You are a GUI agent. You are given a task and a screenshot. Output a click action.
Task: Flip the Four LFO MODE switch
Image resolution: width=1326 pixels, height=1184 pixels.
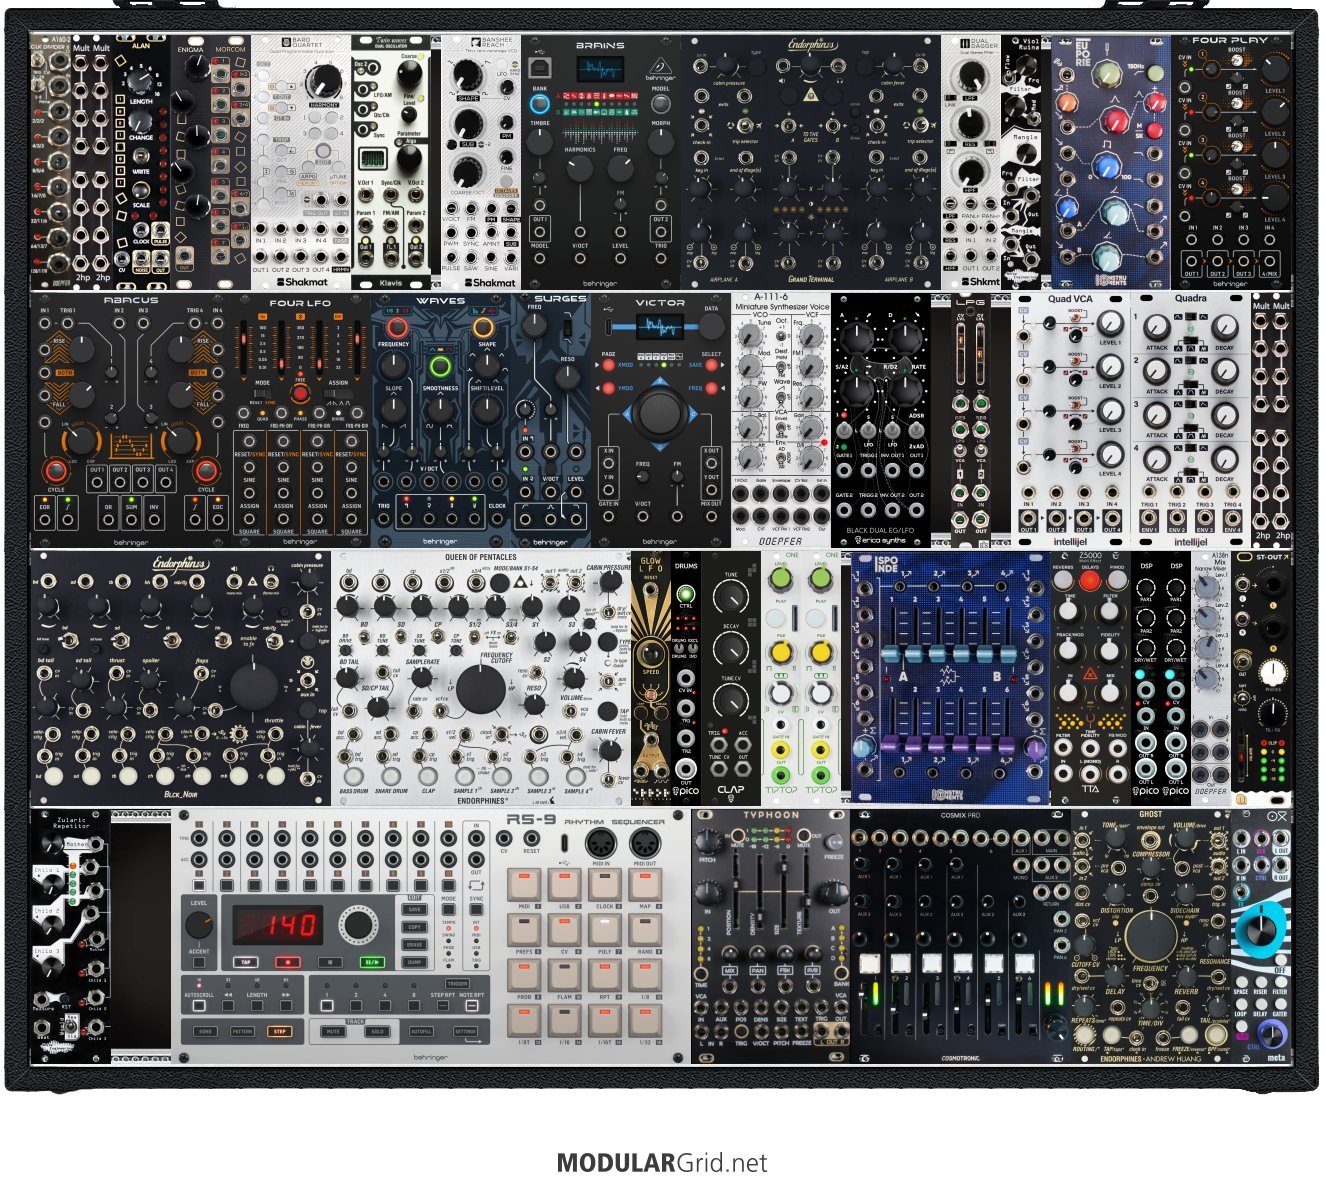click(x=263, y=396)
